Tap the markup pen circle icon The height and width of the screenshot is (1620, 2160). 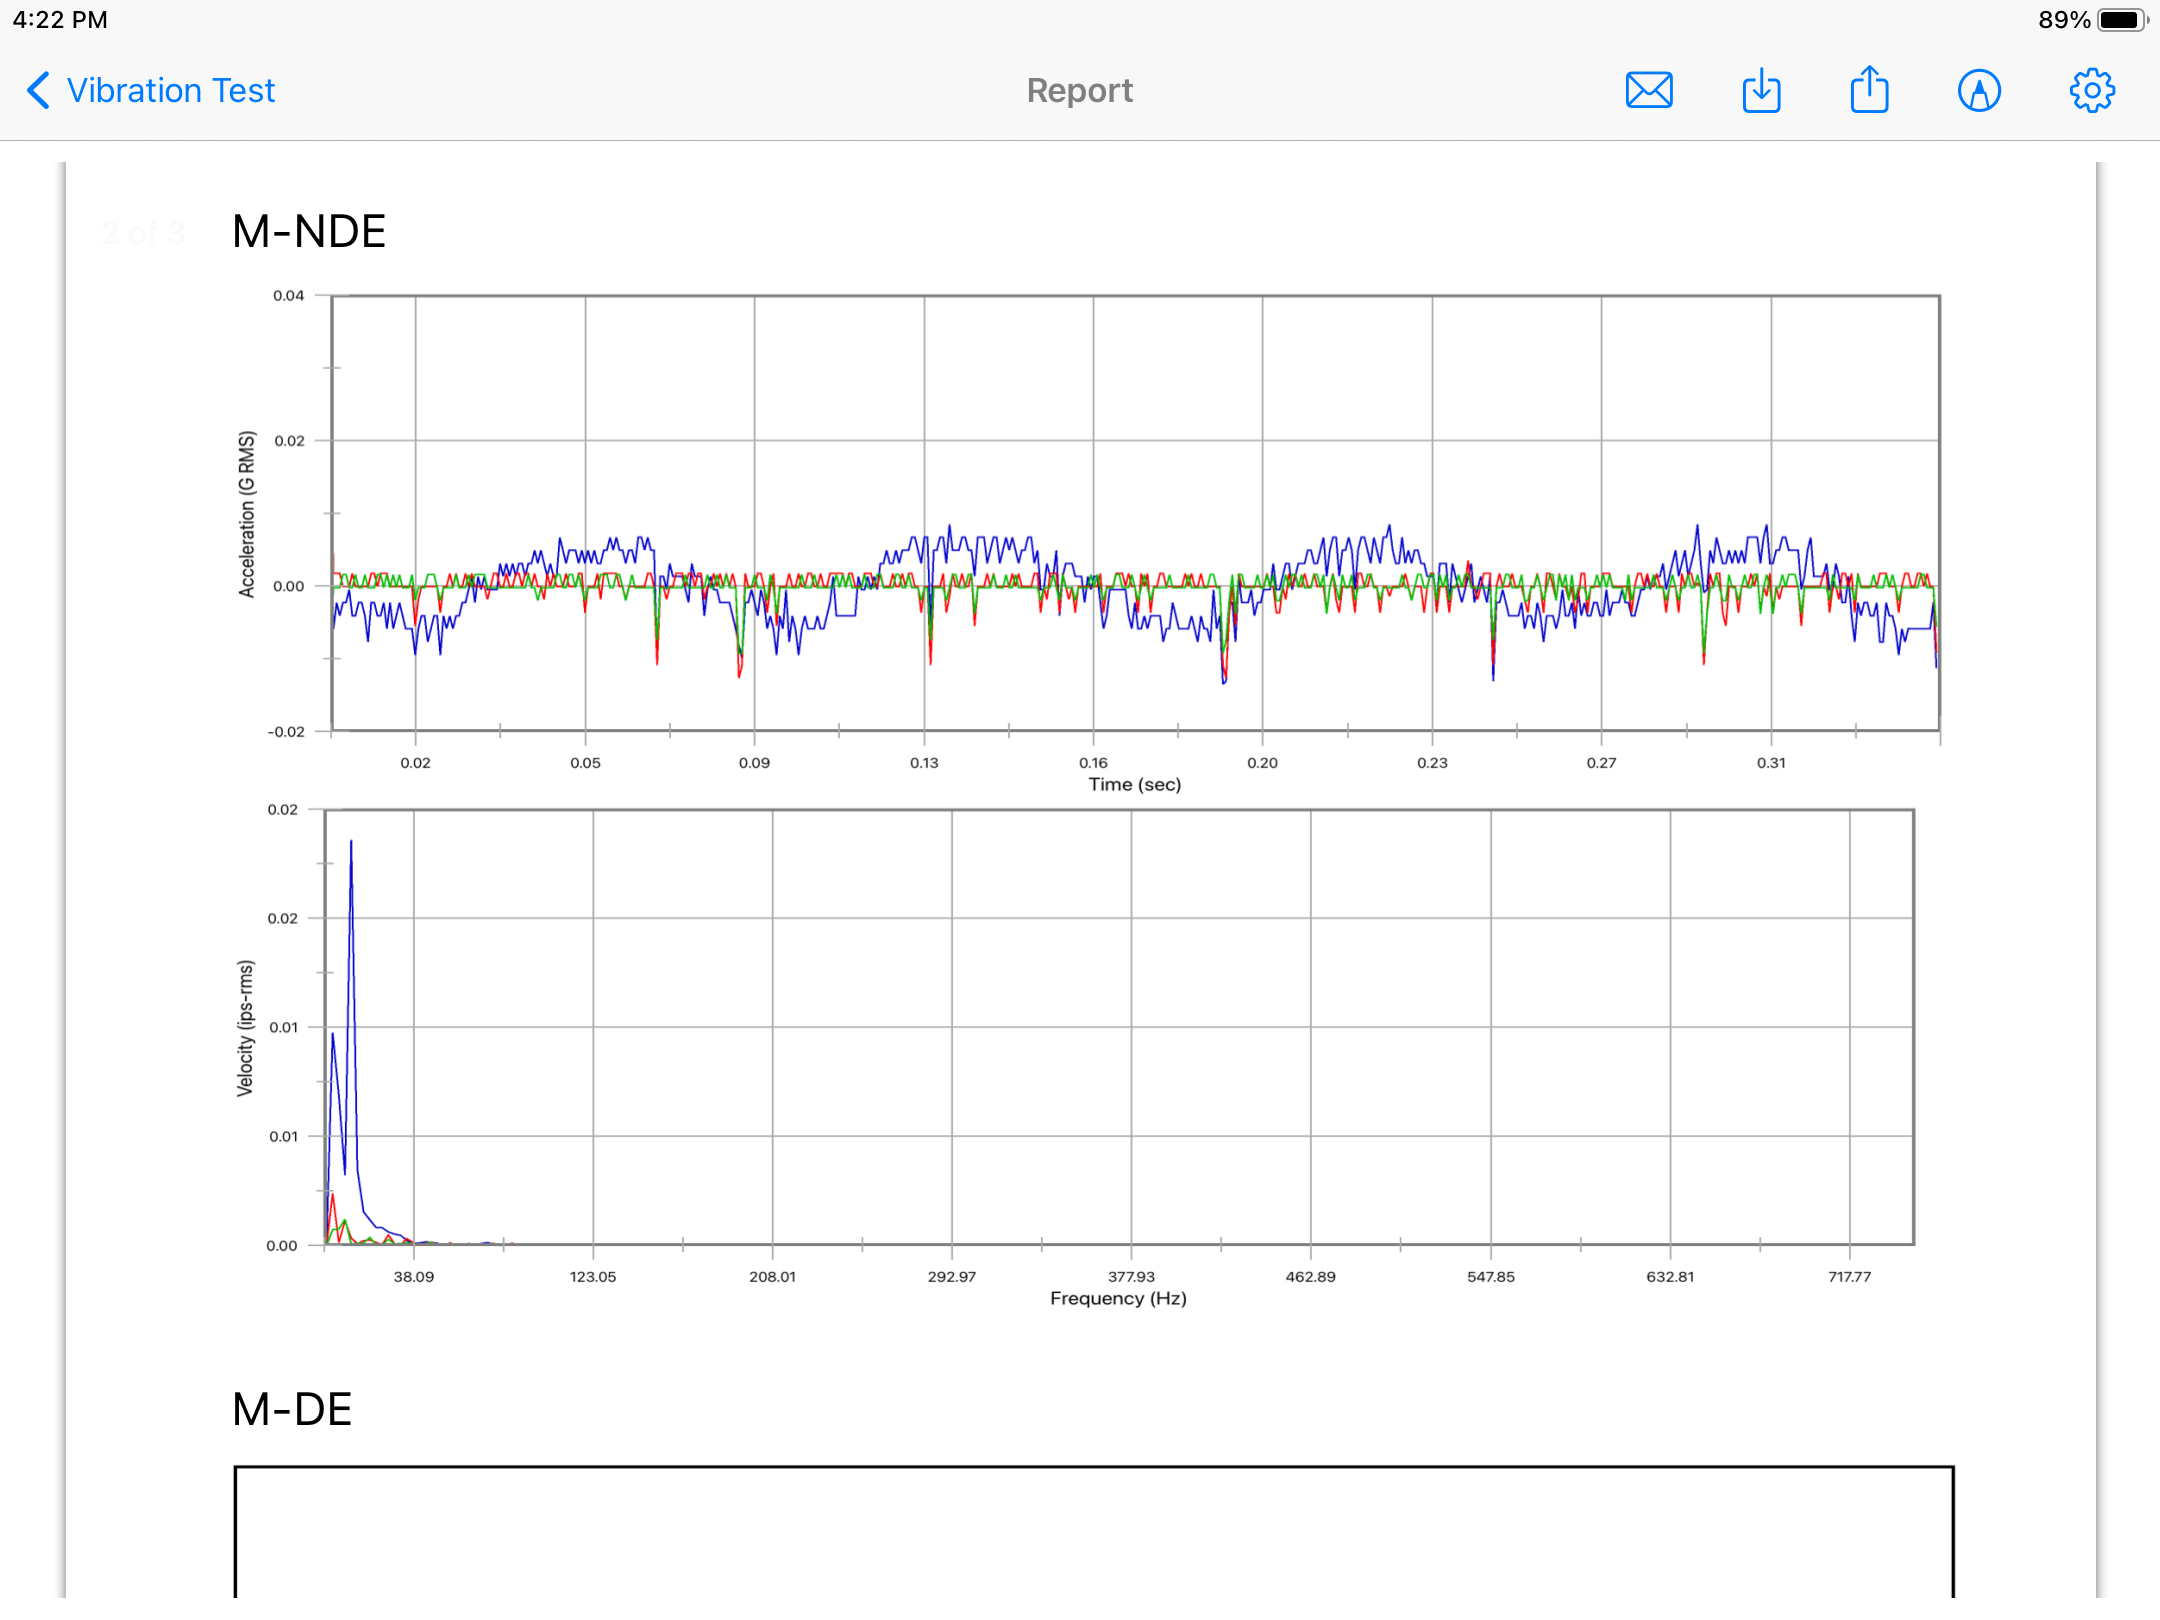click(x=1979, y=90)
